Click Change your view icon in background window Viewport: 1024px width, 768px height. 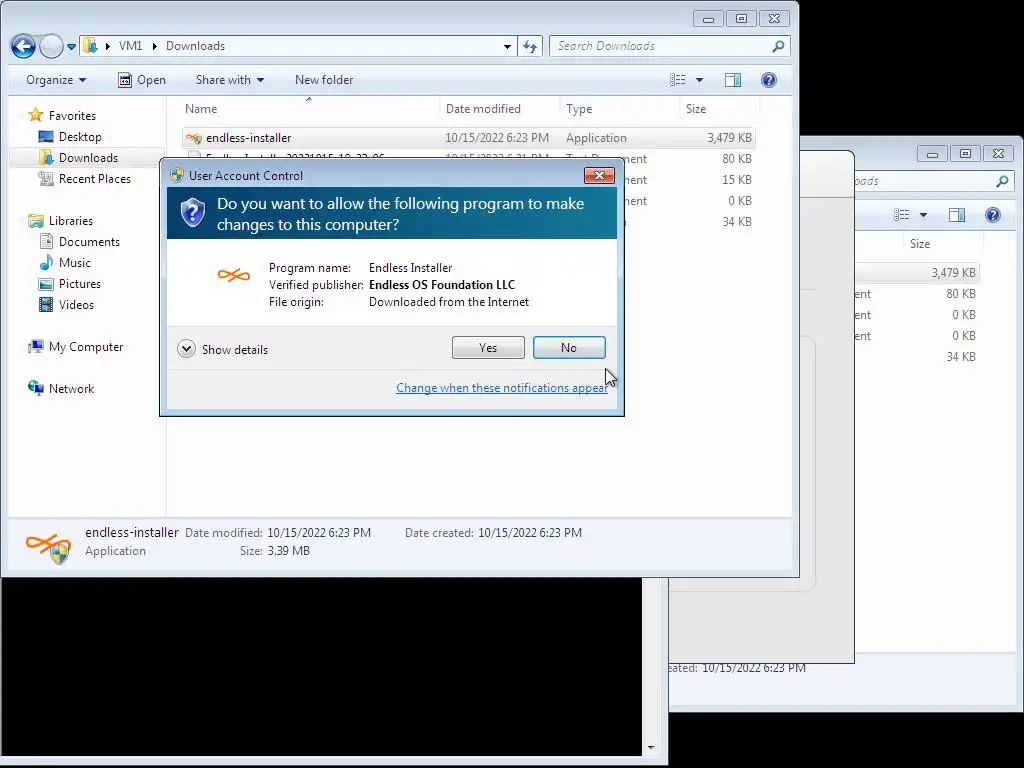[x=902, y=215]
